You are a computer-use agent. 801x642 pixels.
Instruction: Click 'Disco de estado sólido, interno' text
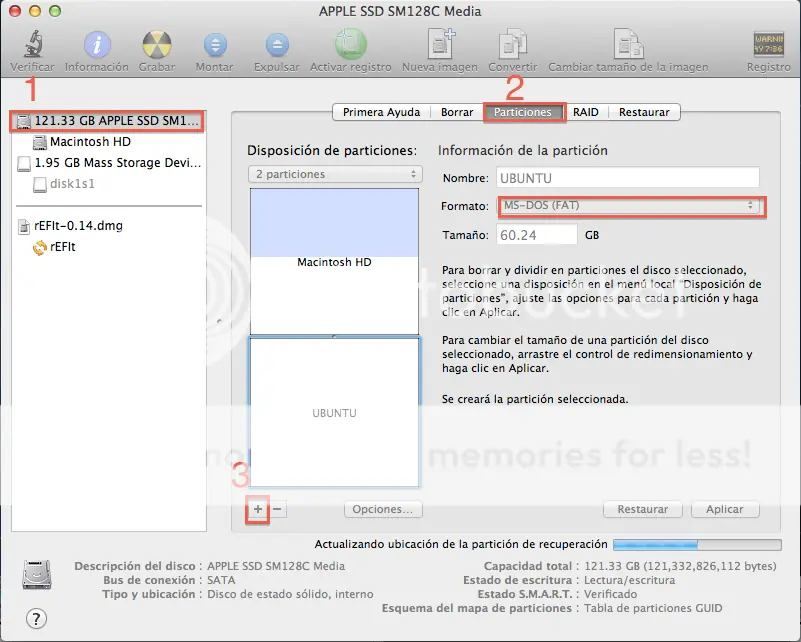pyautogui.click(x=290, y=594)
